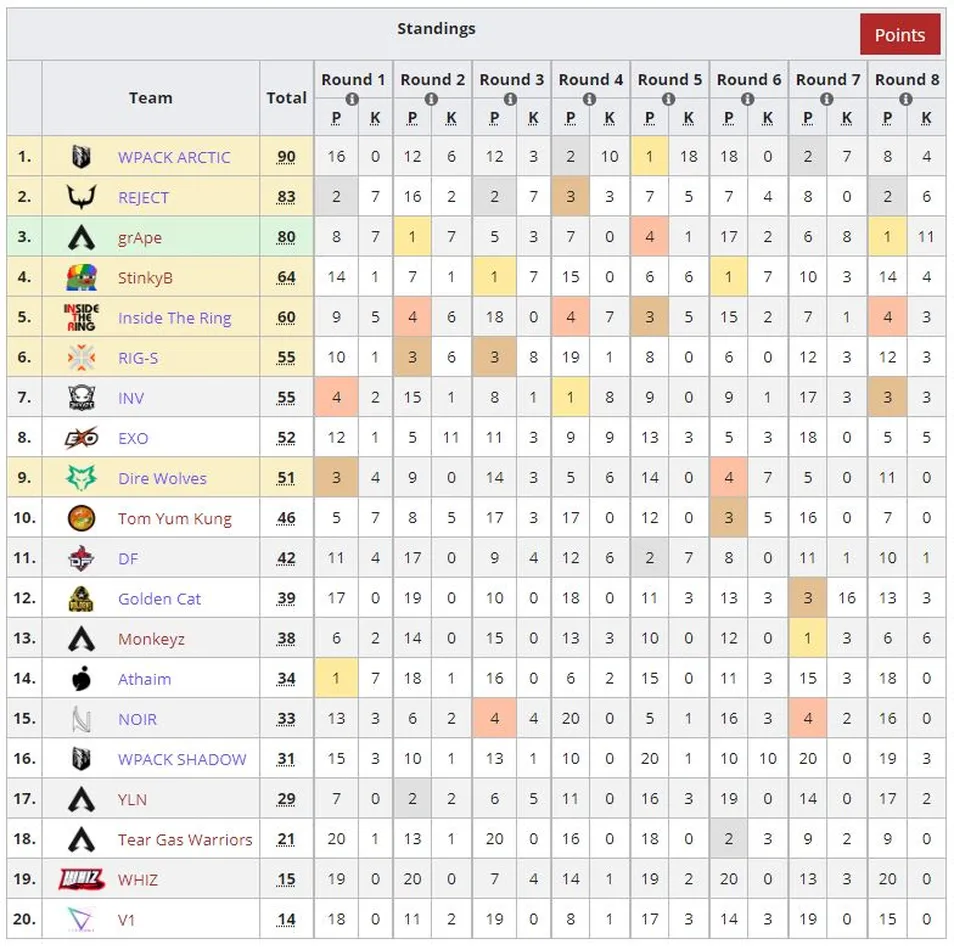954x950 pixels.
Task: Click the Total column header
Action: coord(286,98)
